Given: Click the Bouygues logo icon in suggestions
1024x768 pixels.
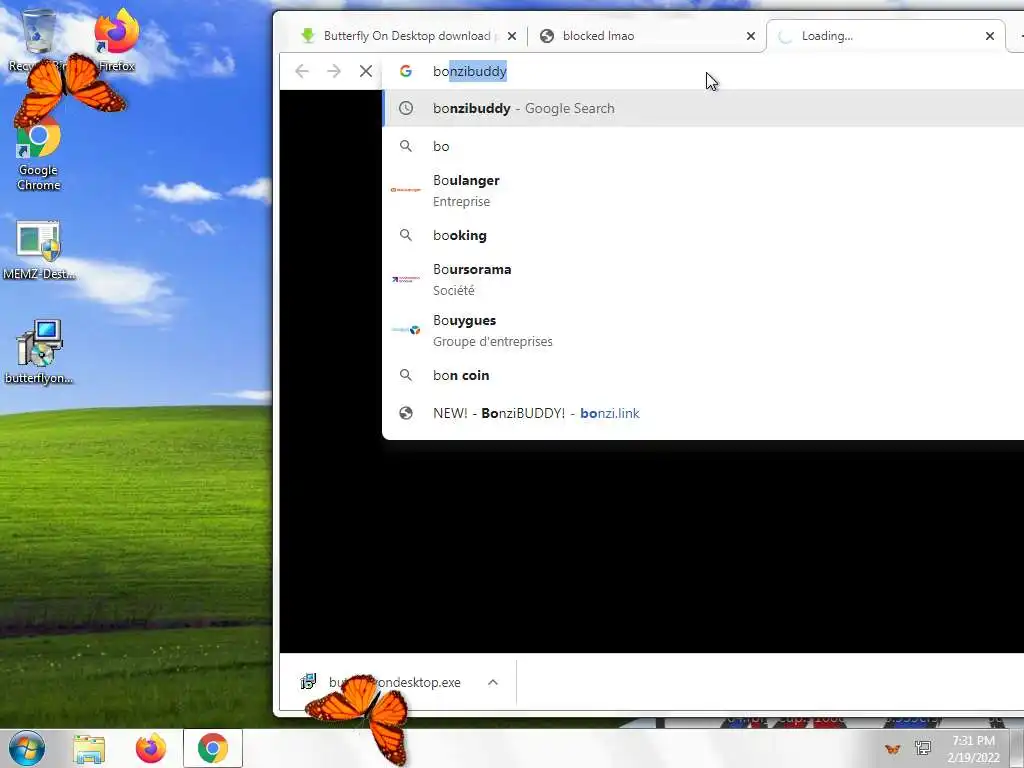Looking at the screenshot, I should (x=406, y=330).
